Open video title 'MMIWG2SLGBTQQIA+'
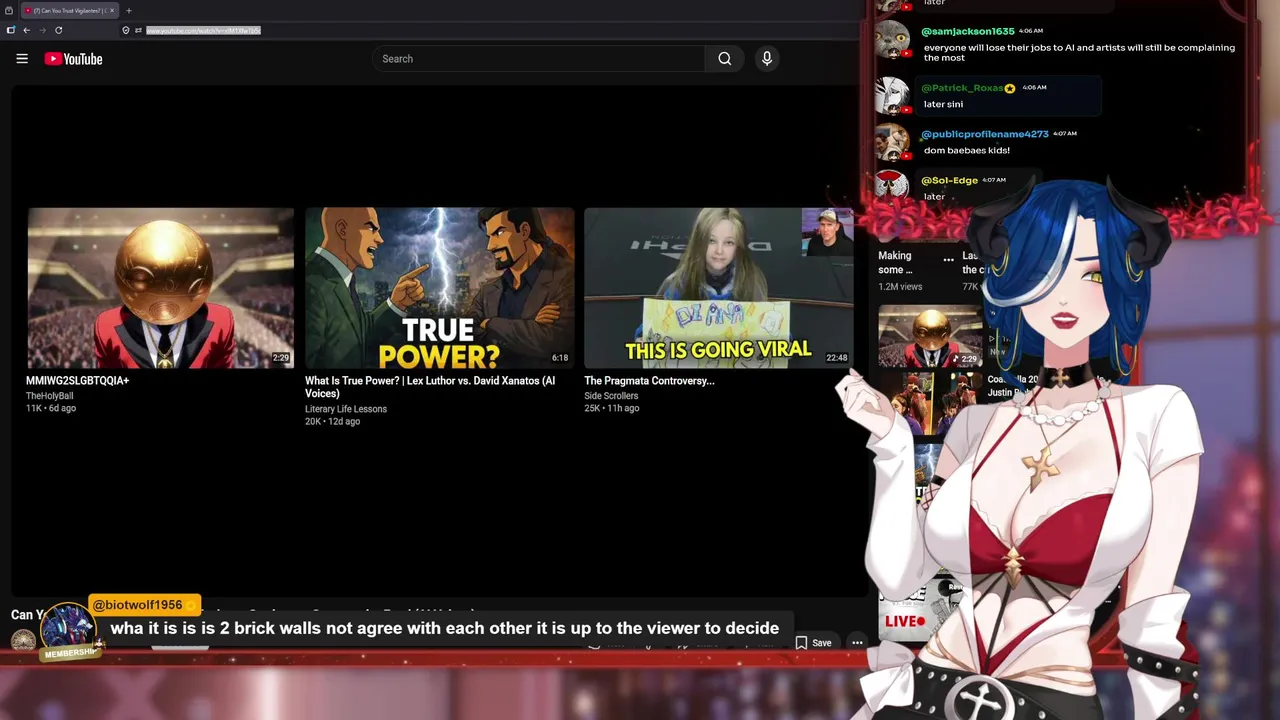The height and width of the screenshot is (720, 1280). [x=77, y=381]
